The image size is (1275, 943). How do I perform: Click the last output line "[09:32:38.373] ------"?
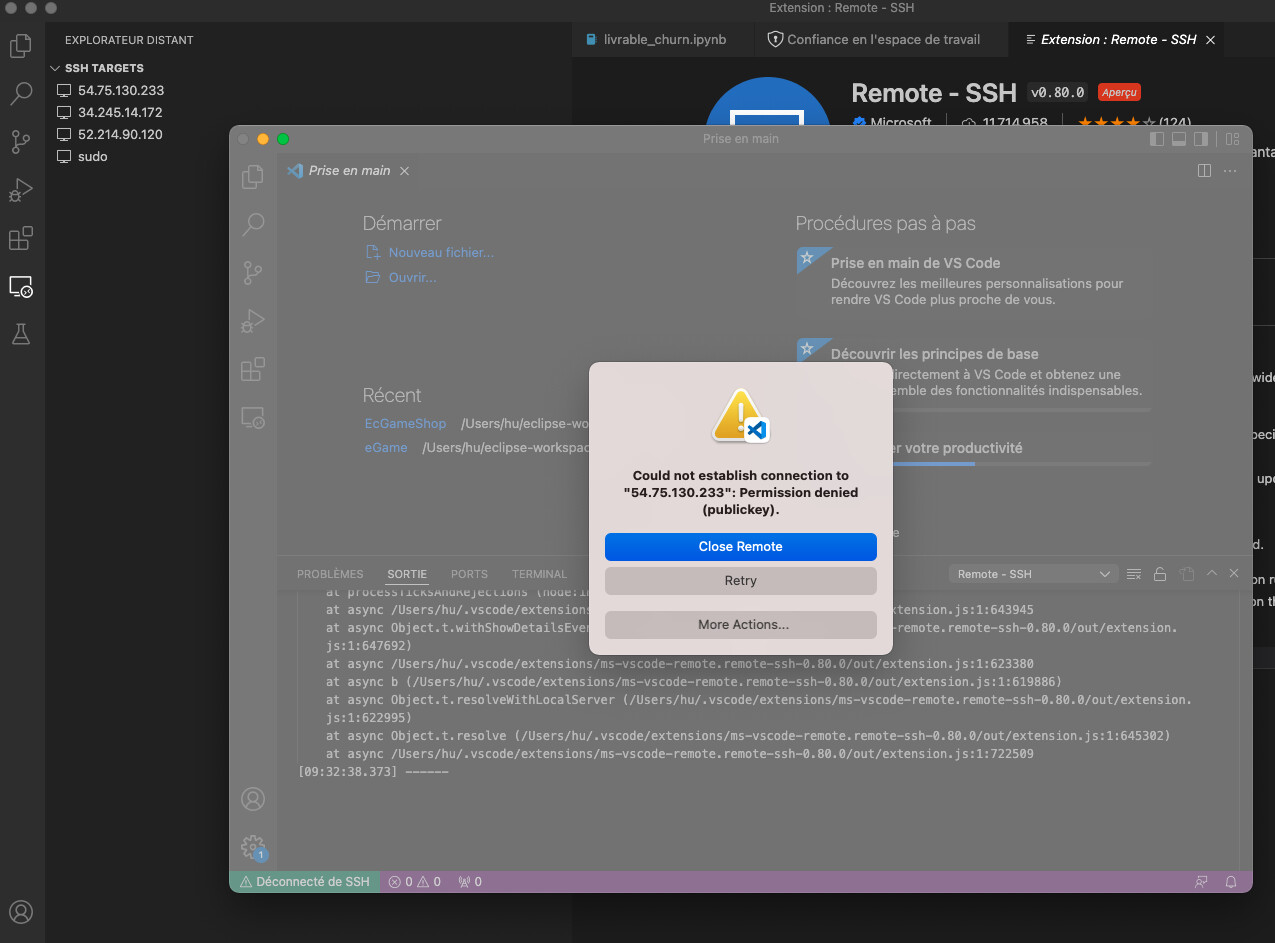coord(374,772)
